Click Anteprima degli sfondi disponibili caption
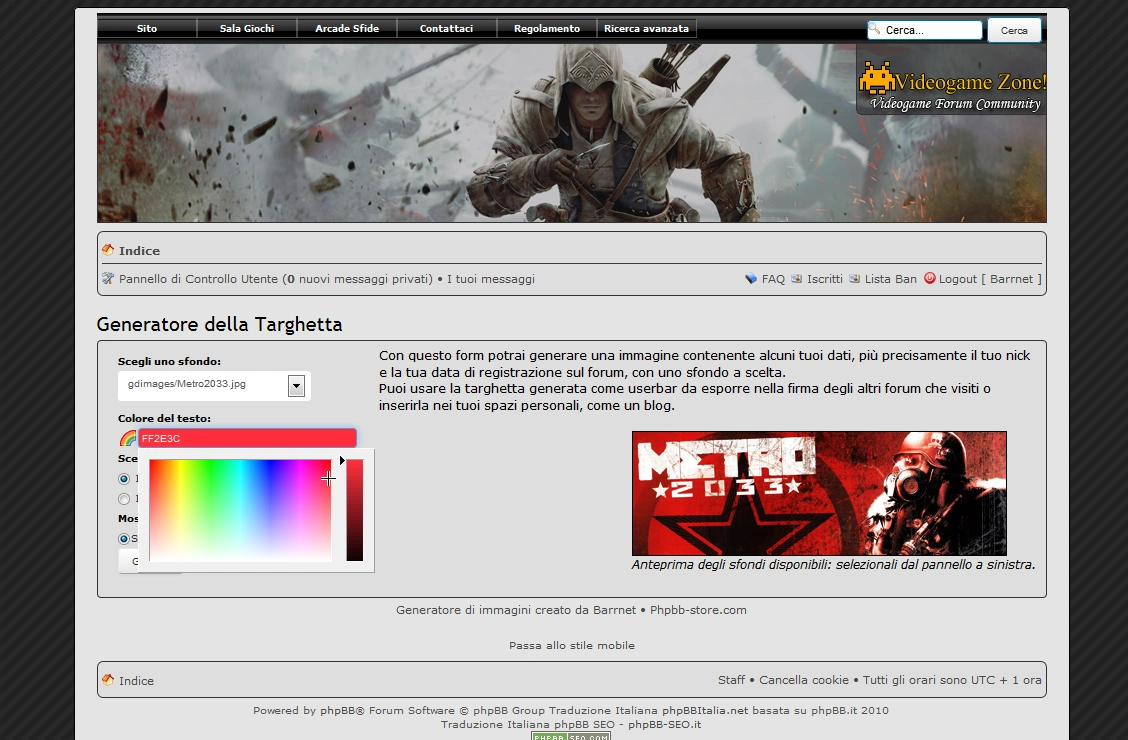 pyautogui.click(x=833, y=565)
